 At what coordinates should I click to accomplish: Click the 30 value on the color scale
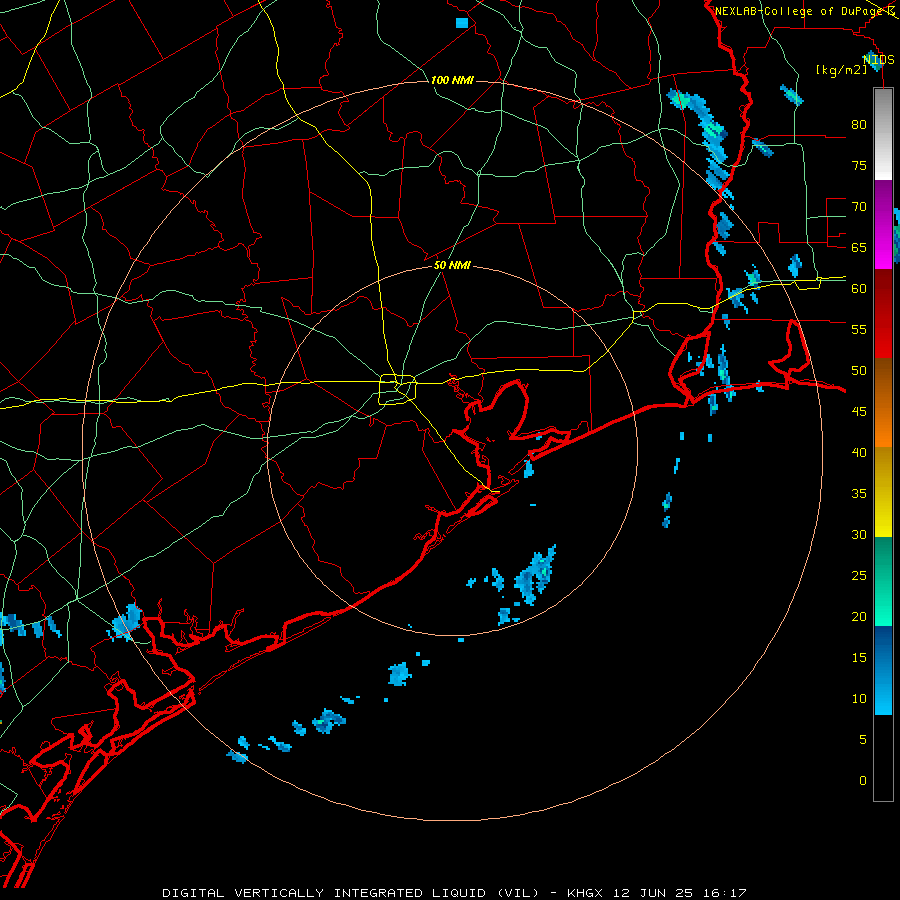click(x=859, y=534)
